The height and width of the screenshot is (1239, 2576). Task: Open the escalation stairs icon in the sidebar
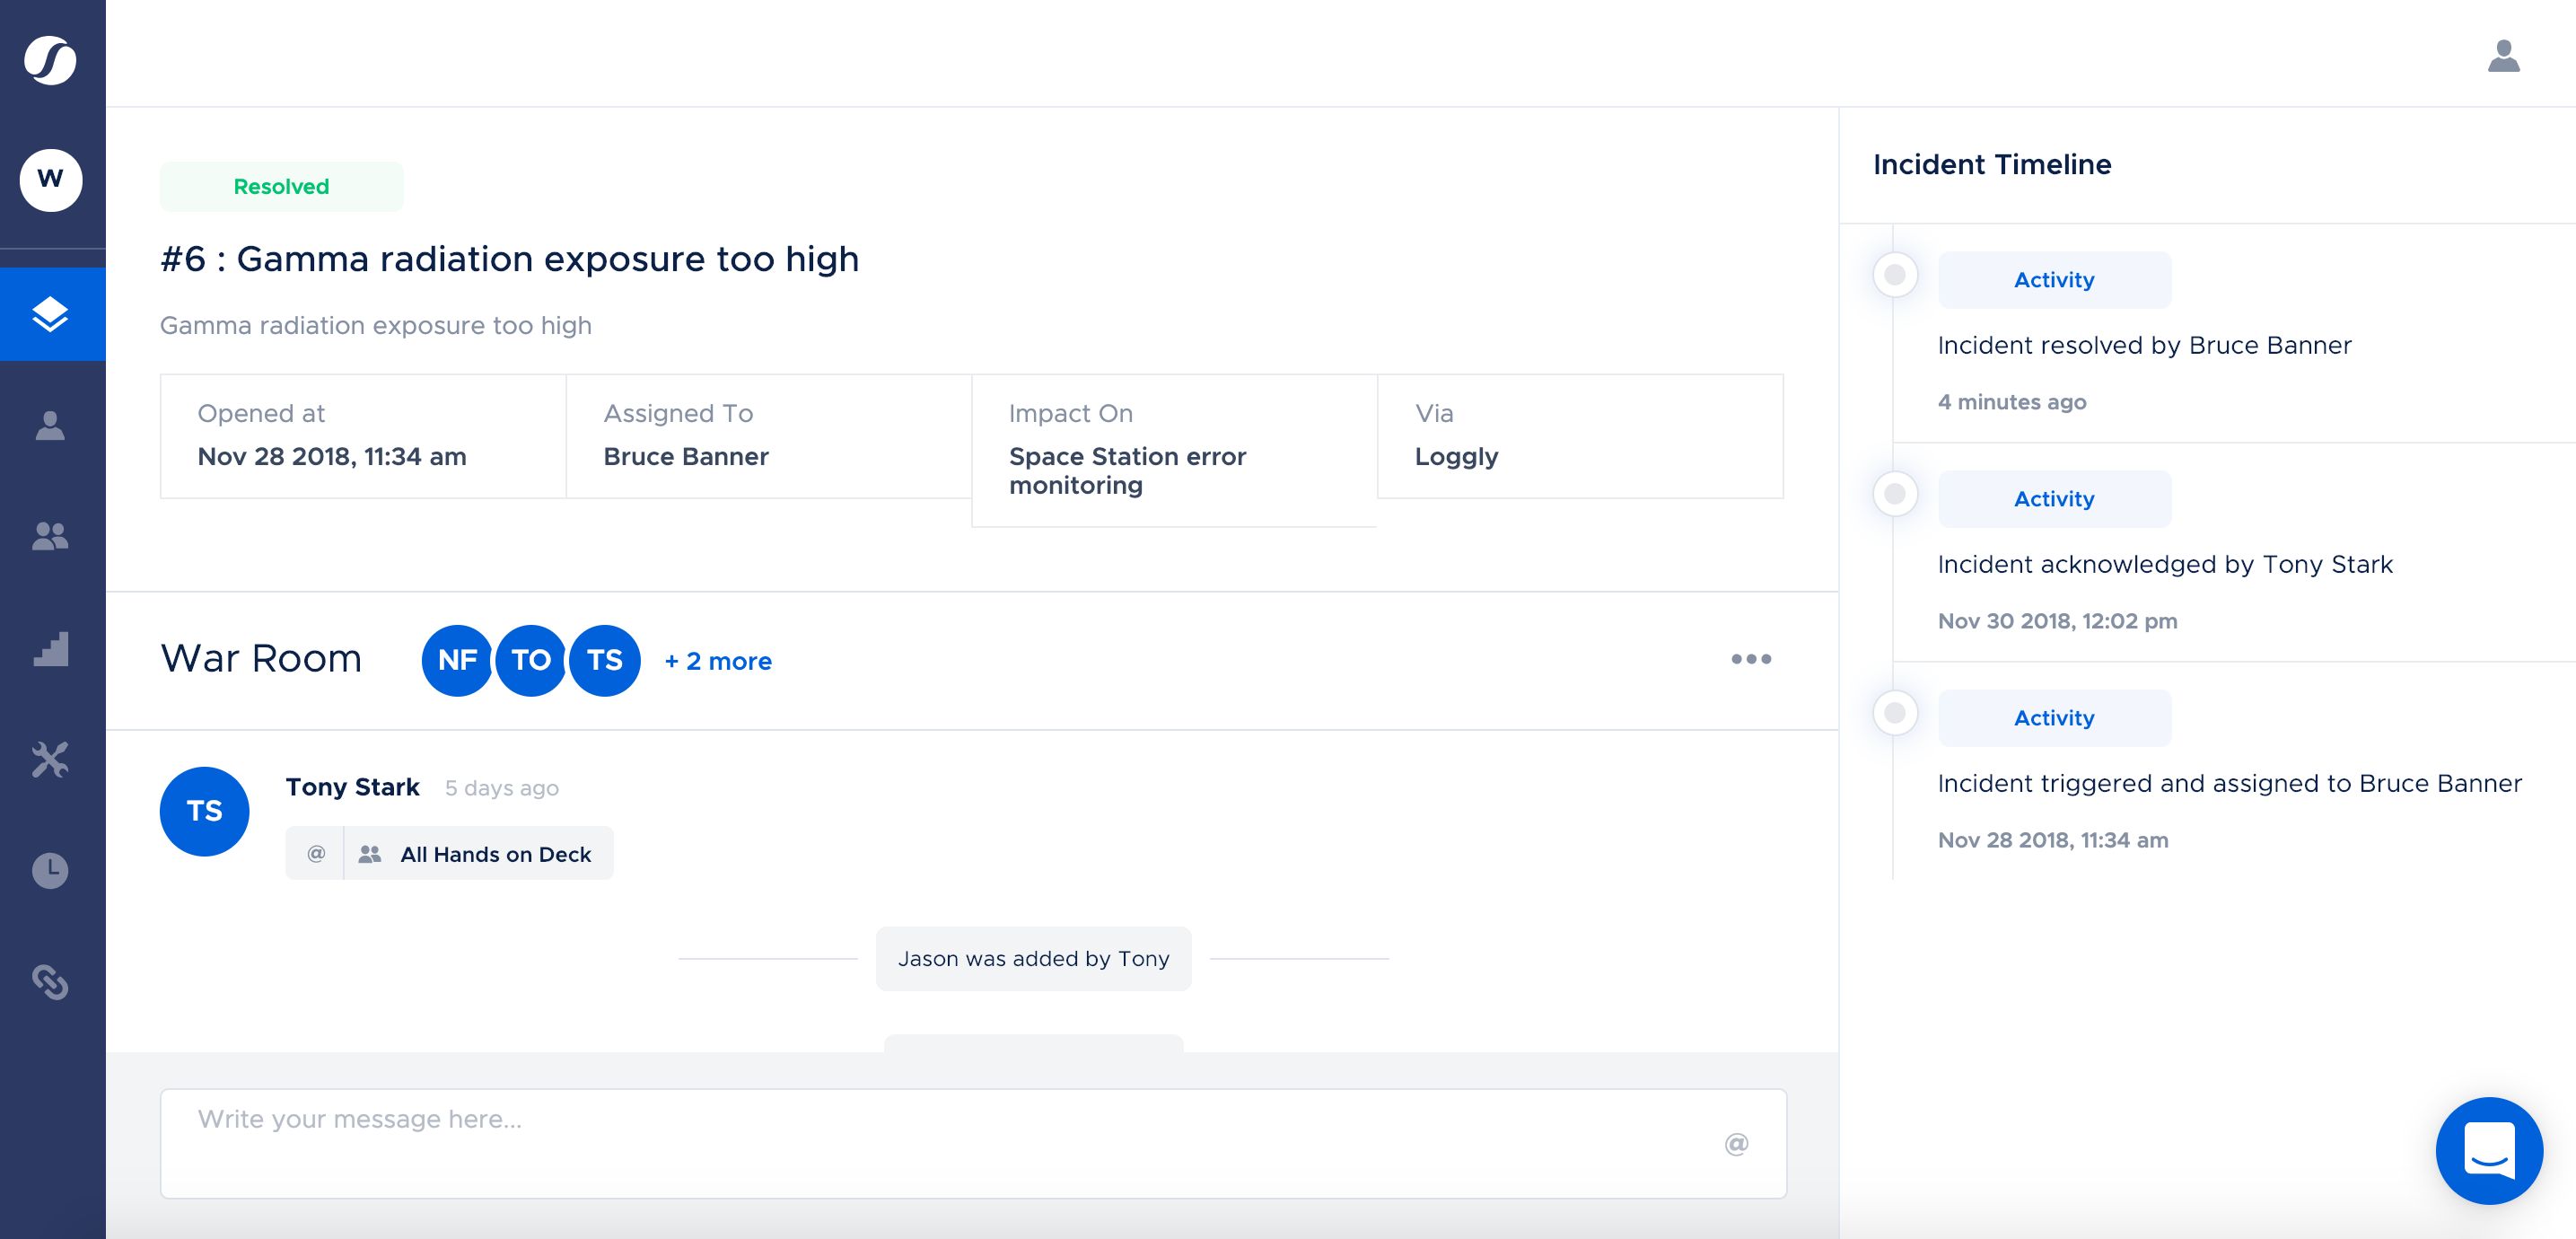[50, 649]
